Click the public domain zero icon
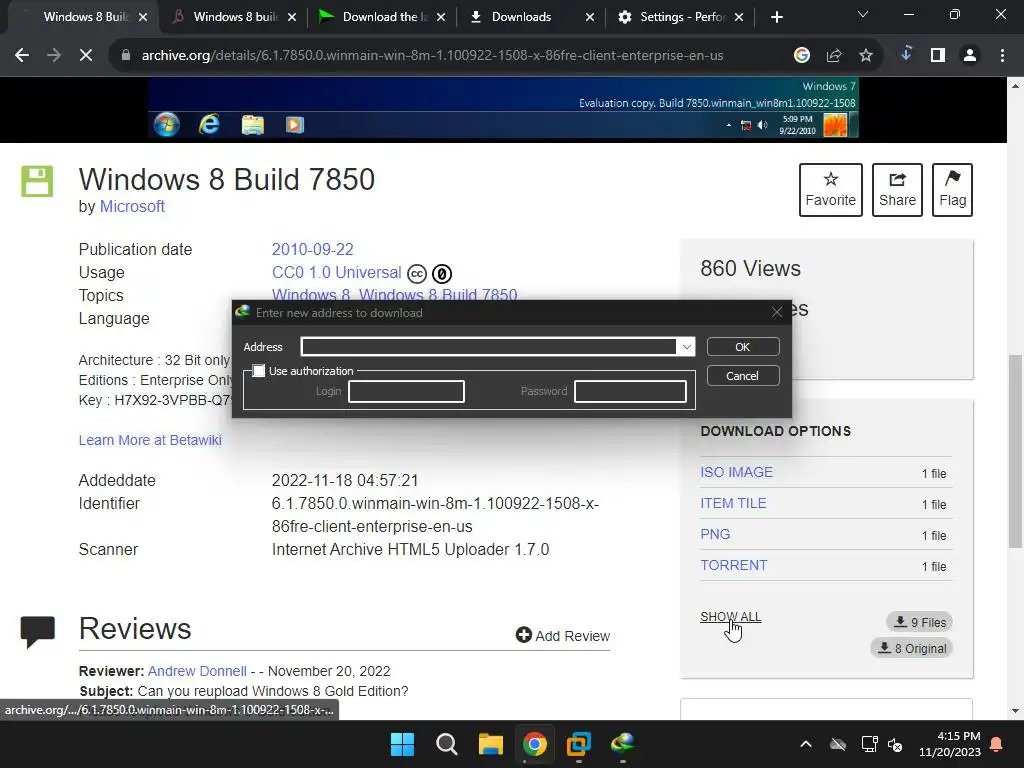1024x768 pixels. click(442, 274)
